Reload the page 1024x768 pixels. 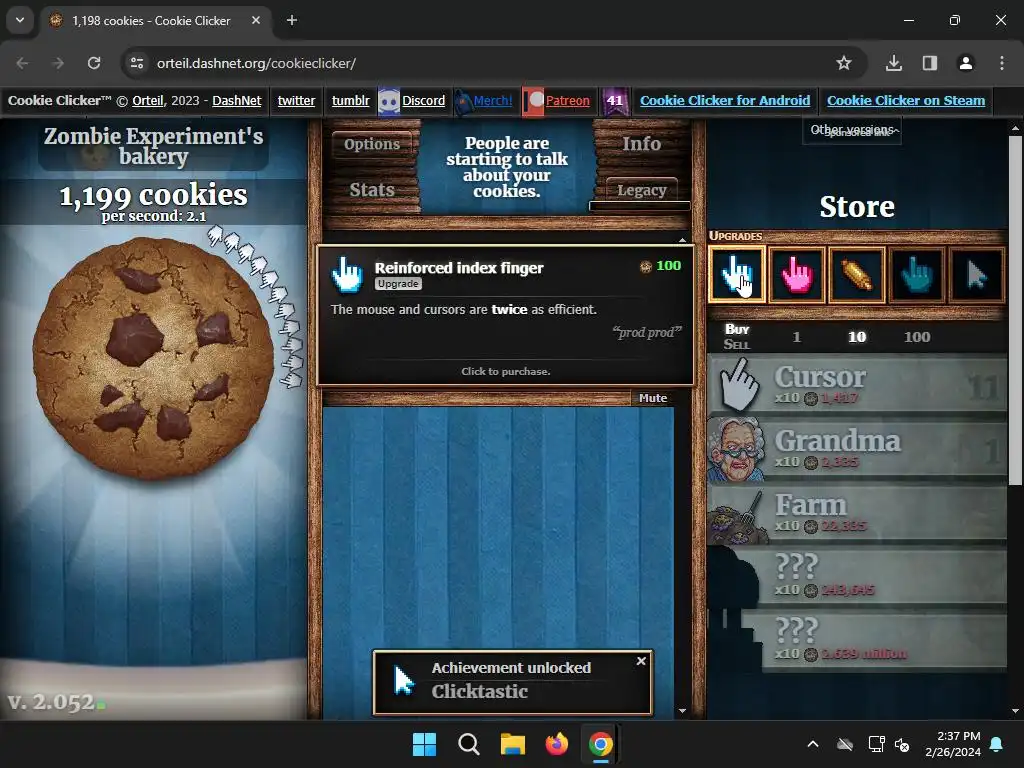tap(94, 63)
